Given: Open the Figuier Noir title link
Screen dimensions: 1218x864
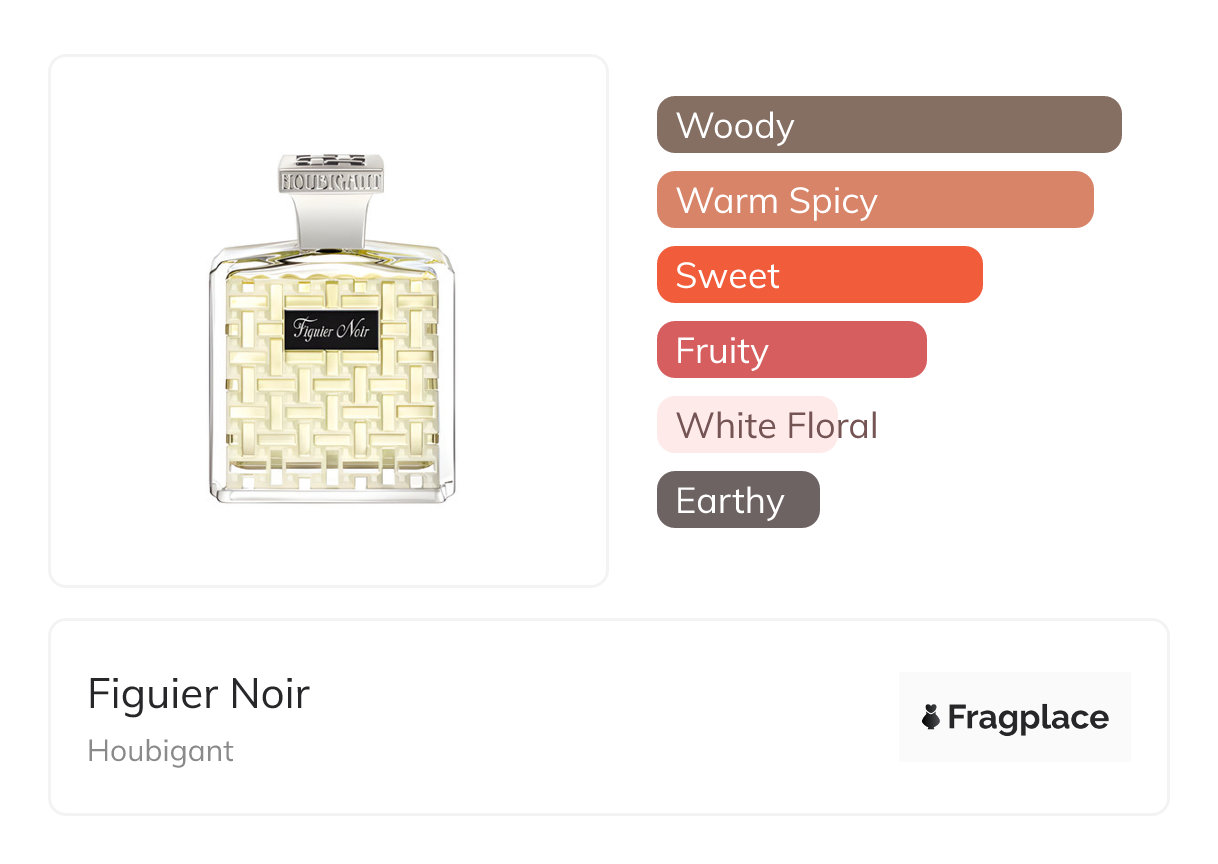Looking at the screenshot, I should [x=199, y=694].
